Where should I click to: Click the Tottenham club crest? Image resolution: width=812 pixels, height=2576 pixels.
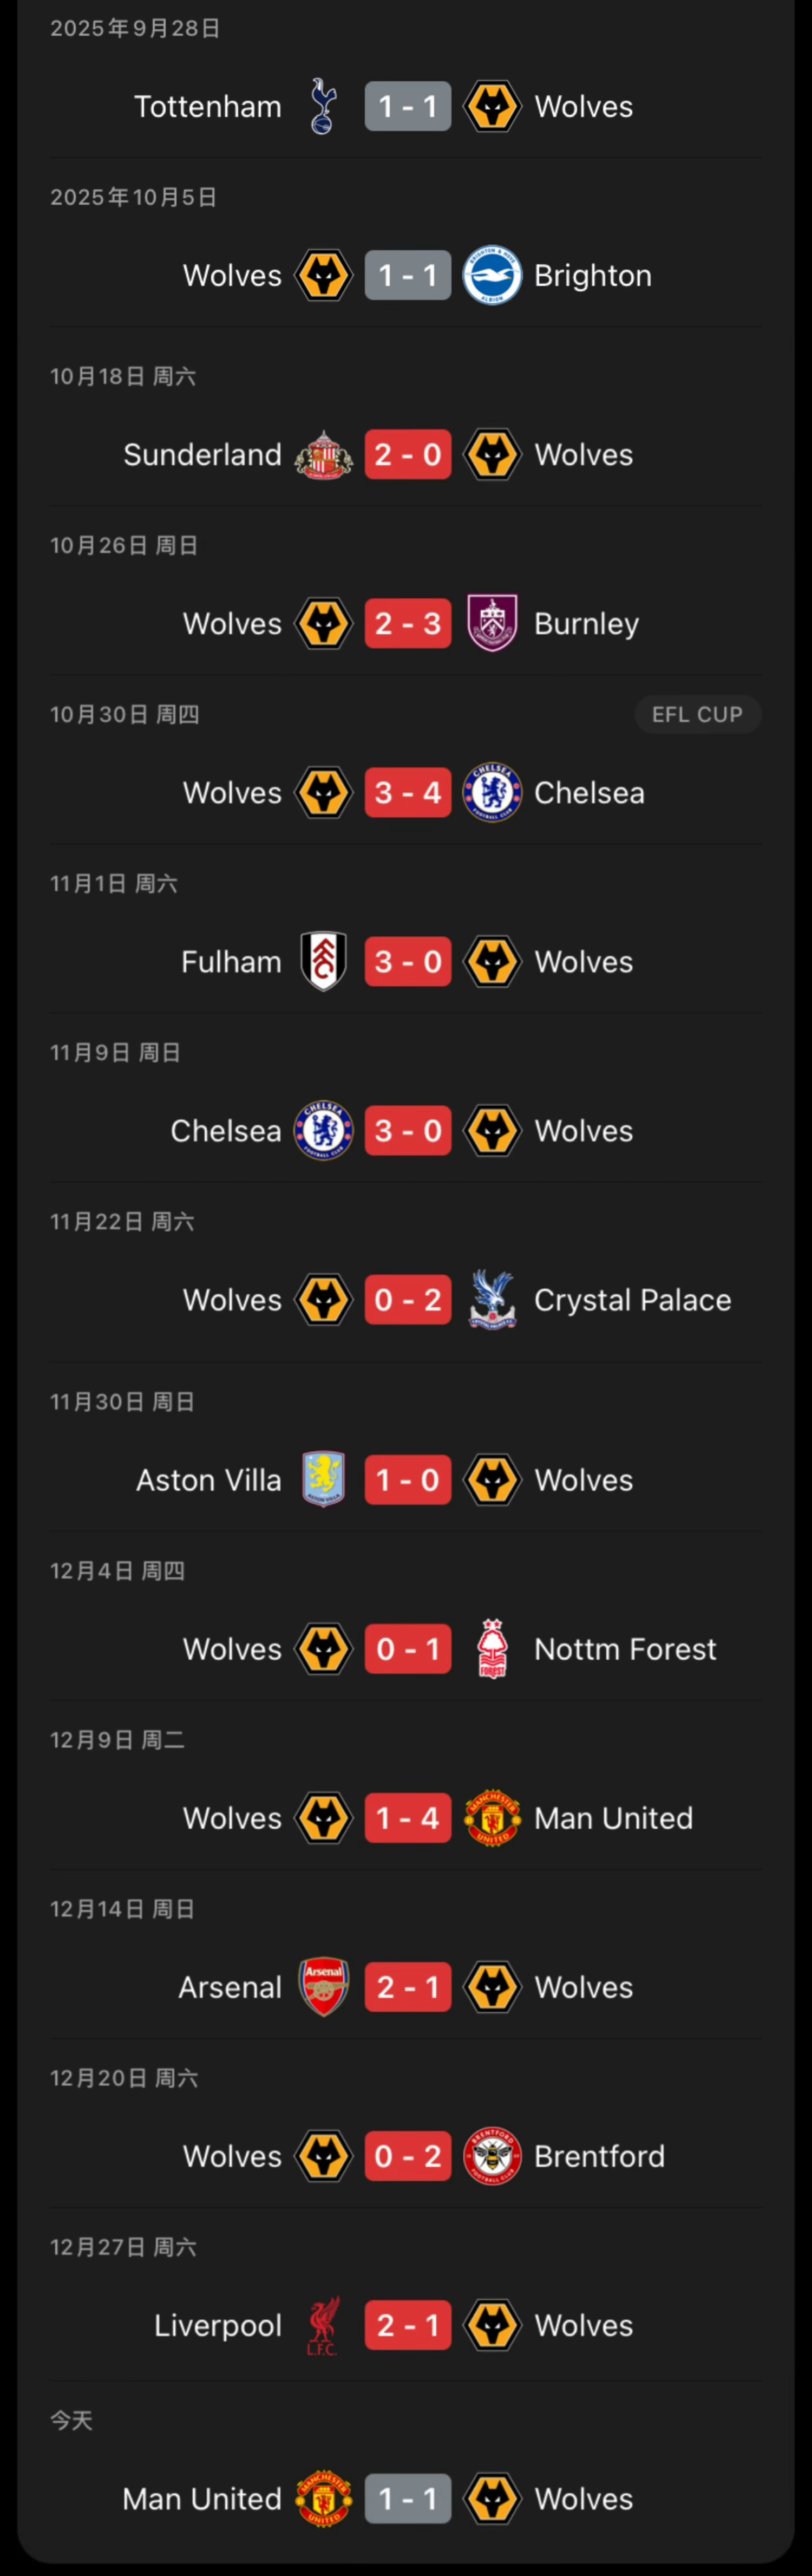(322, 107)
